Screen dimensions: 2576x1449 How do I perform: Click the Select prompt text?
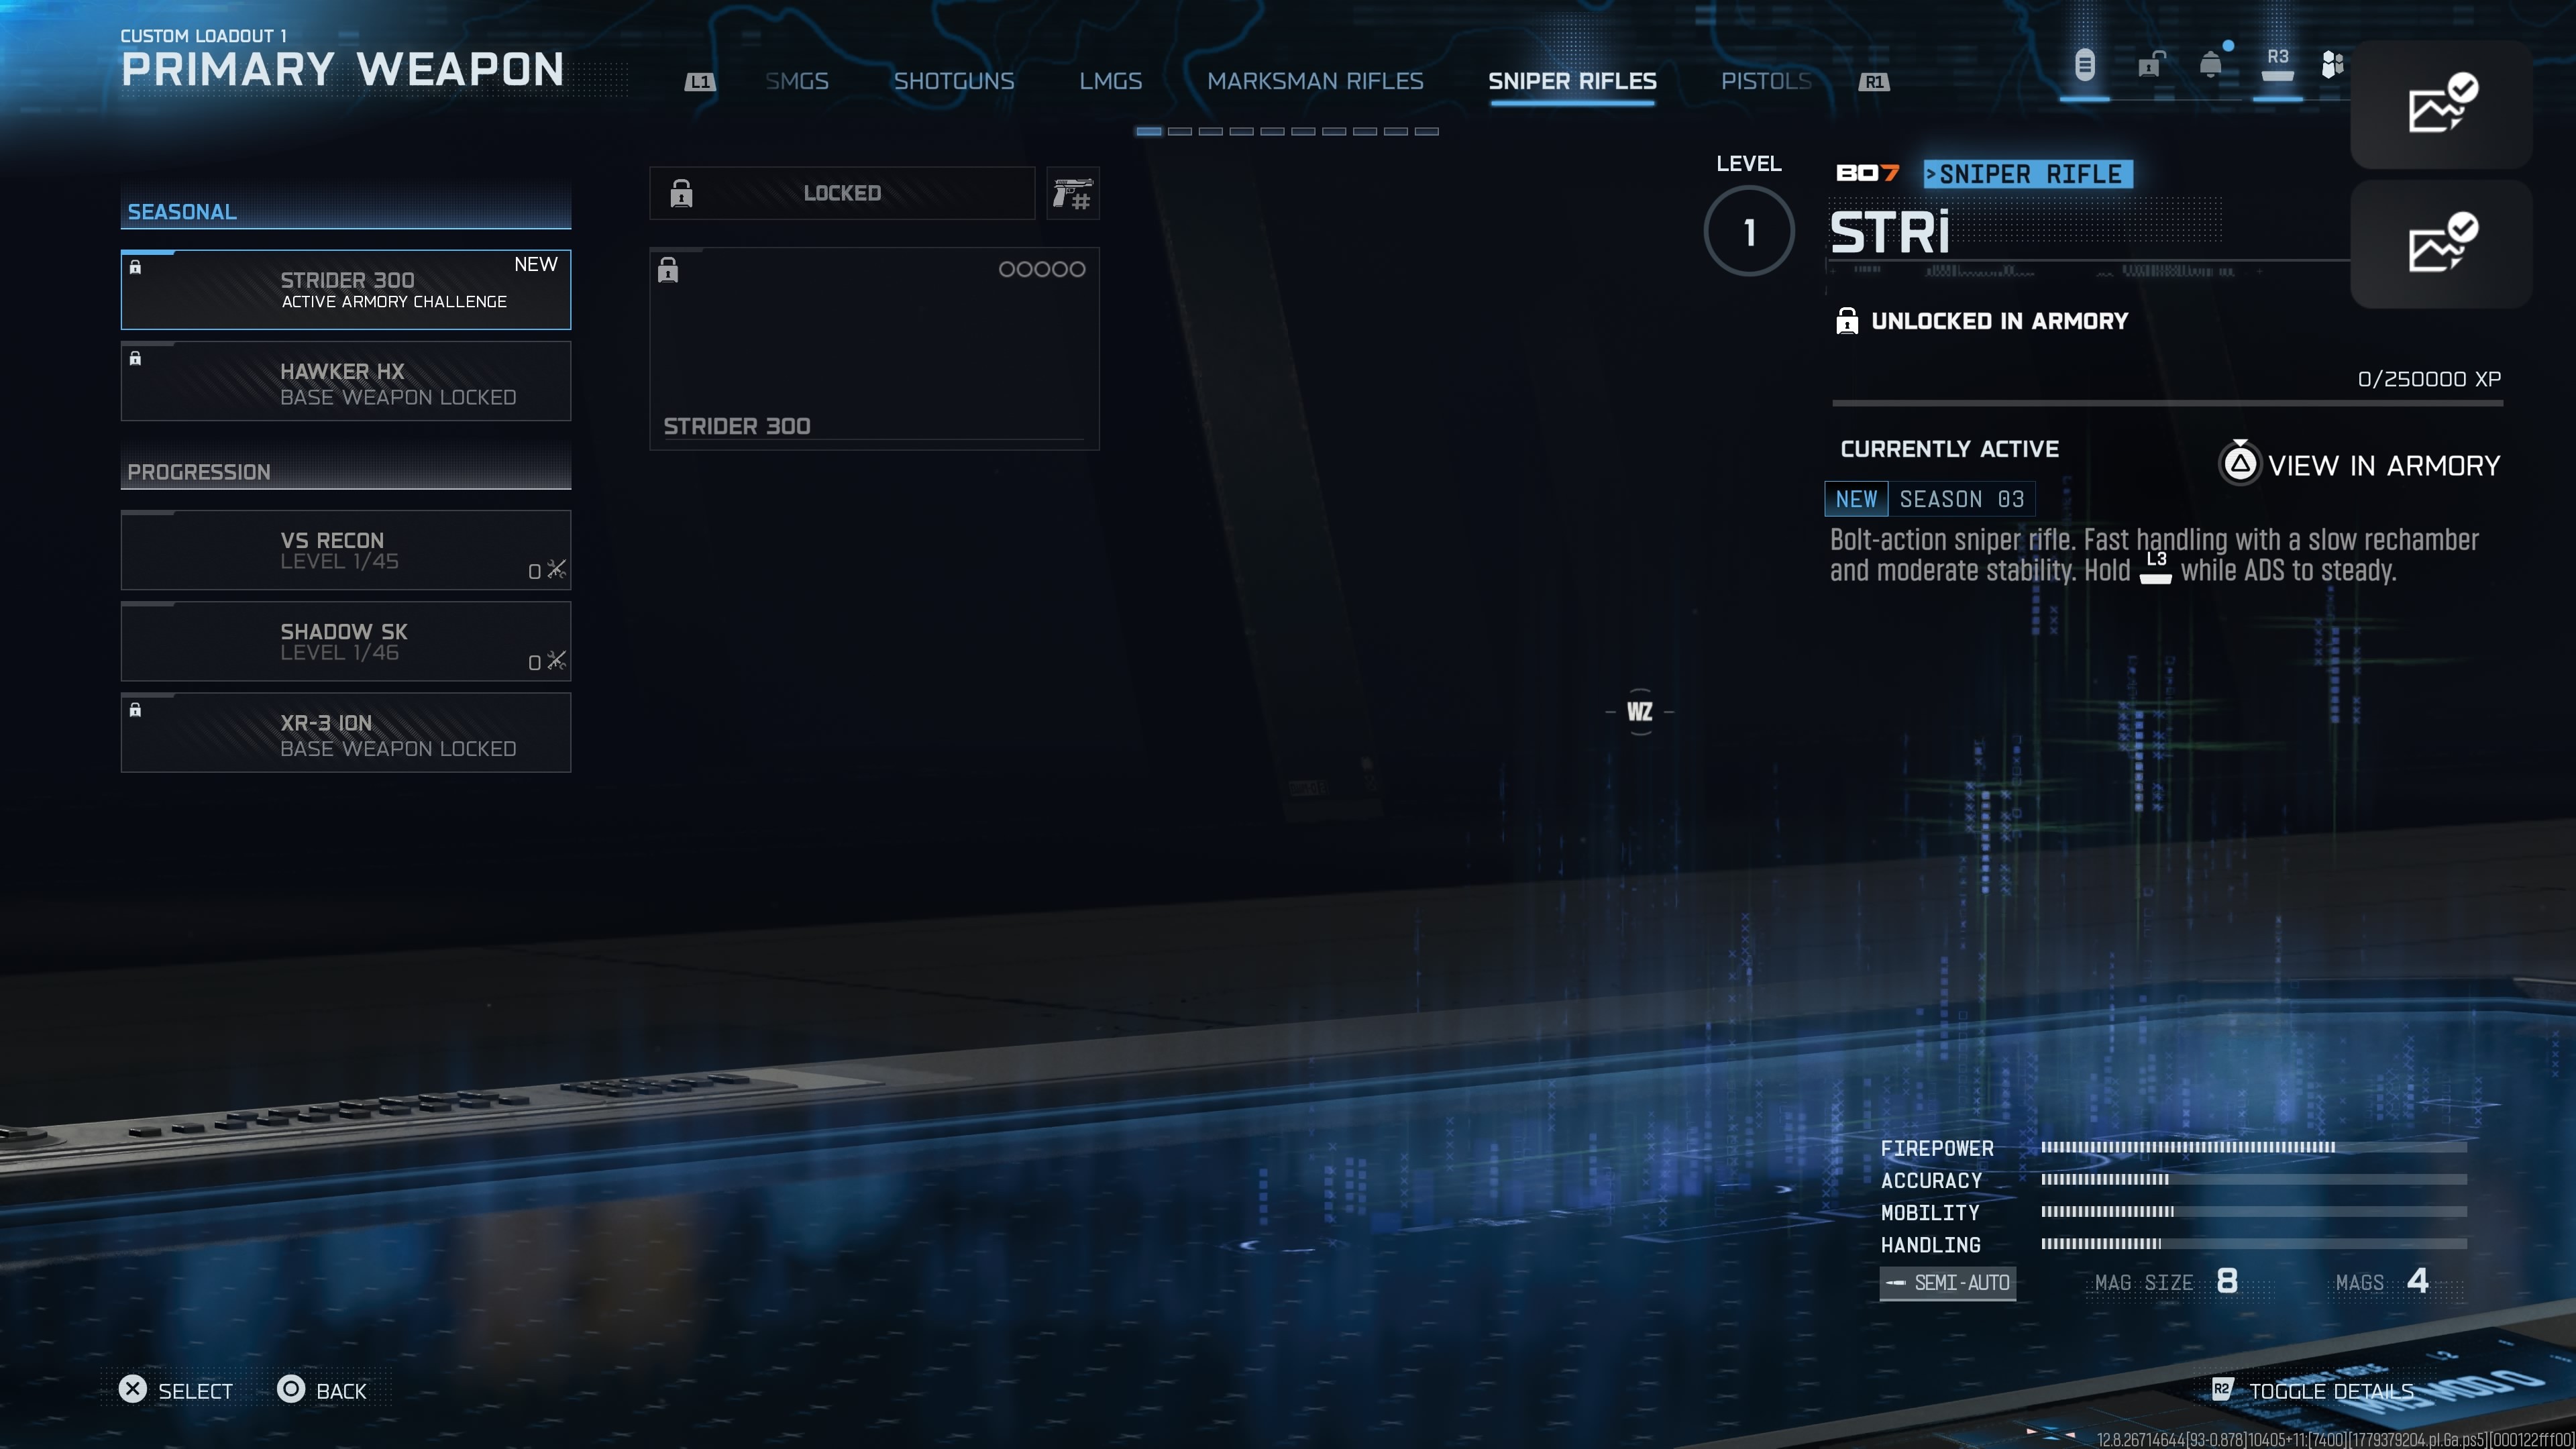point(195,1391)
